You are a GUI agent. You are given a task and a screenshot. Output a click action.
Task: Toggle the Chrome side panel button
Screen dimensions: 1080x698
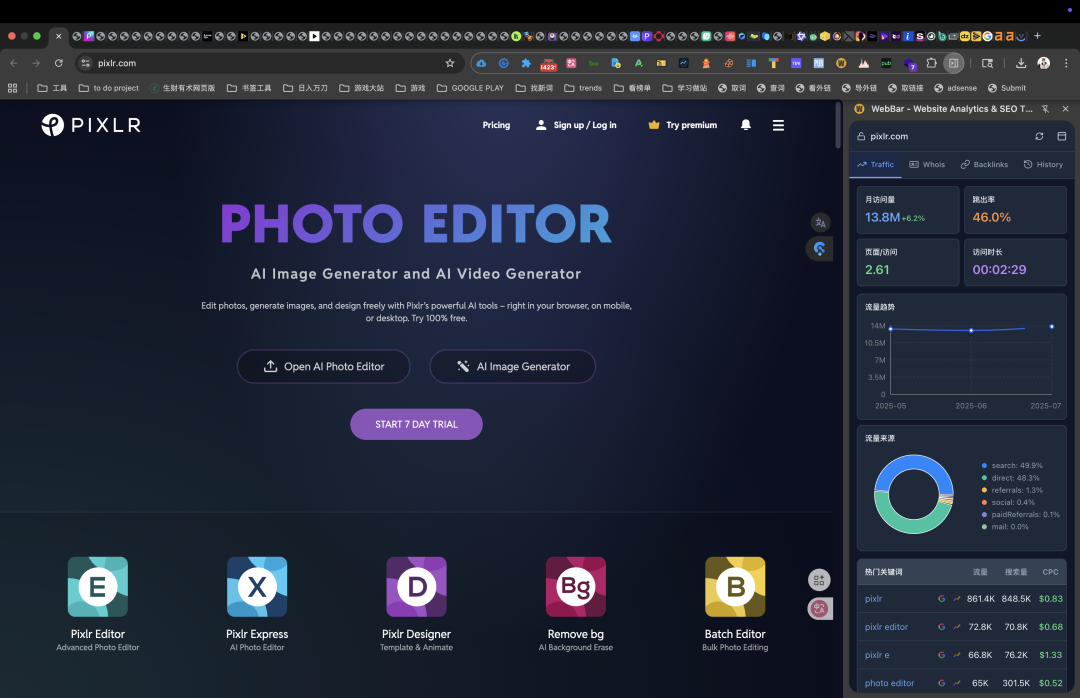953,63
